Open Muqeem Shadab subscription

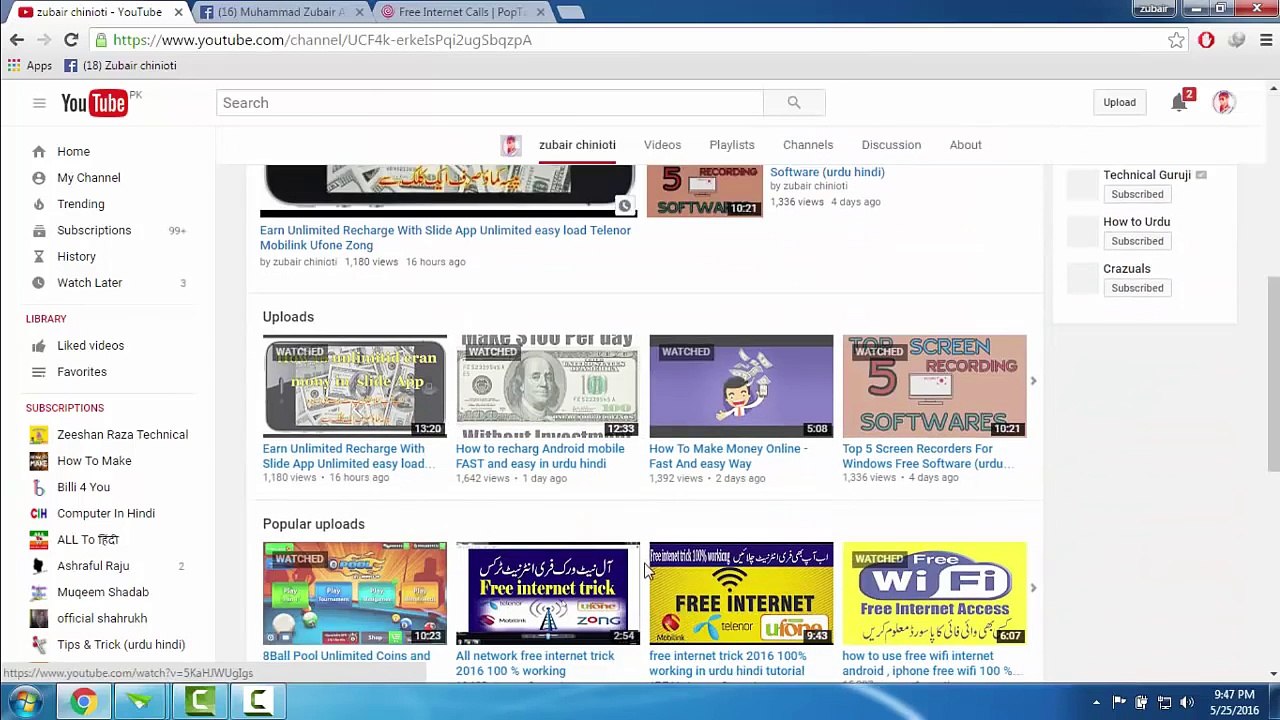pos(102,592)
